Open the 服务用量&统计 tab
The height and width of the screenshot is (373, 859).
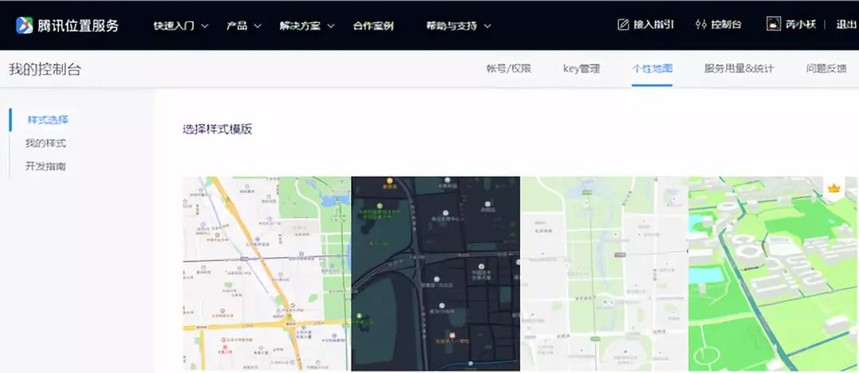[739, 69]
